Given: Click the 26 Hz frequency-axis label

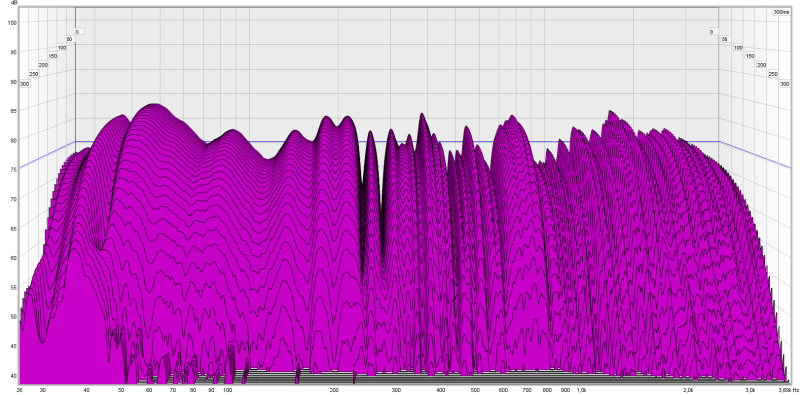Looking at the screenshot, I should click(19, 390).
